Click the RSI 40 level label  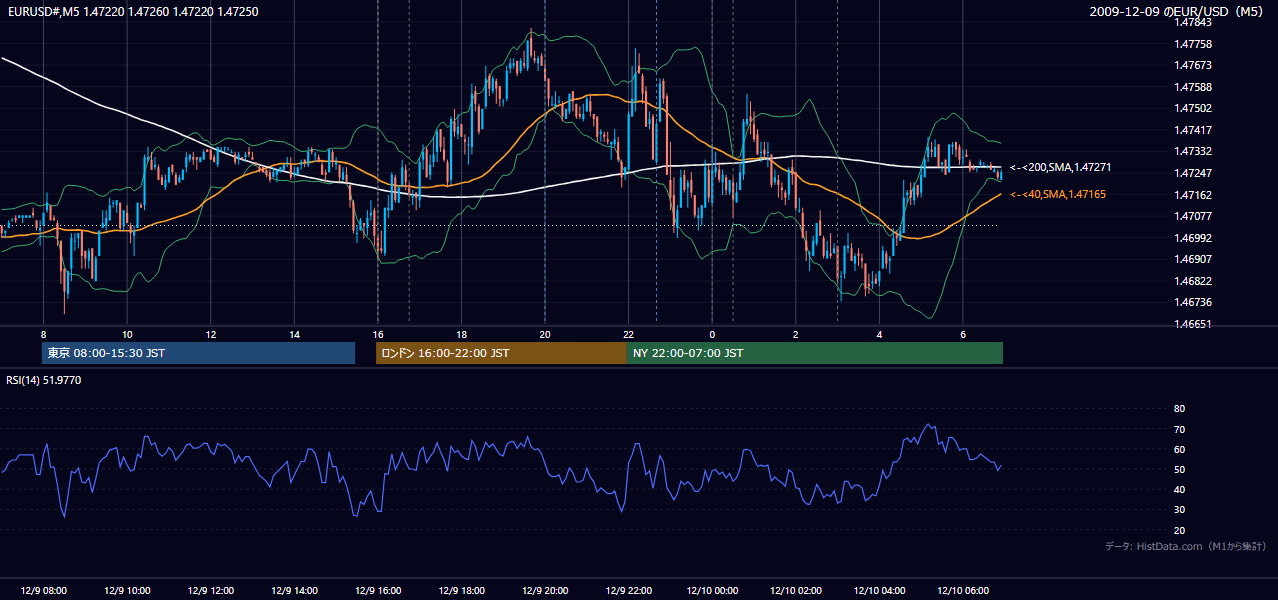tap(1179, 490)
